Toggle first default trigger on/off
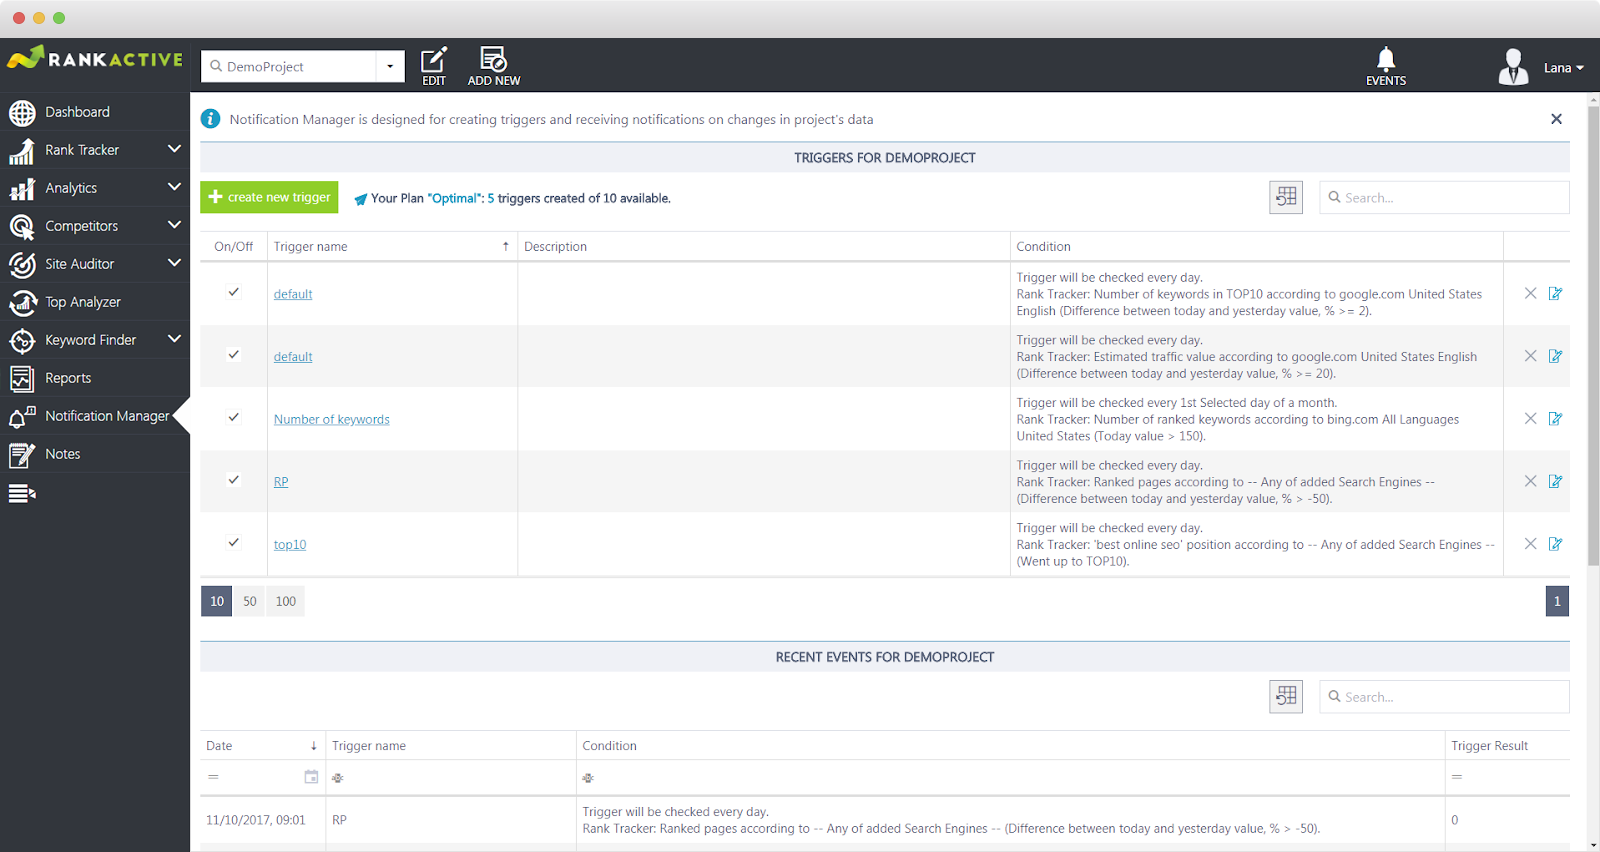This screenshot has height=852, width=1600. point(234,292)
